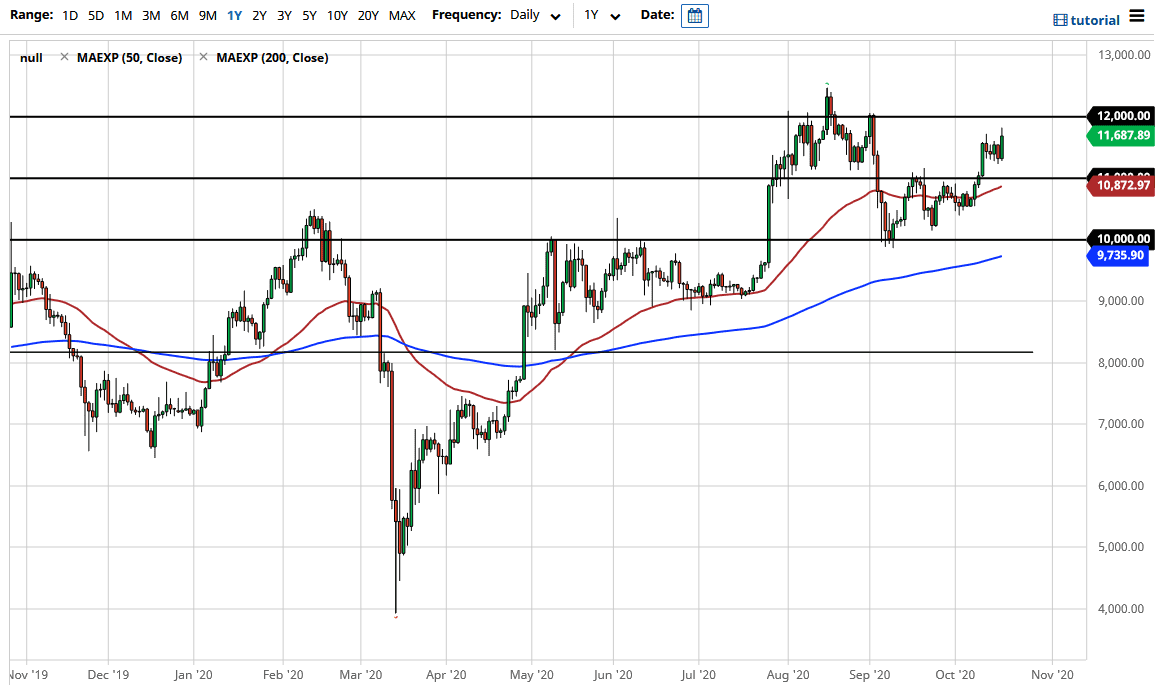Expand the 1Y period dropdown

(602, 15)
